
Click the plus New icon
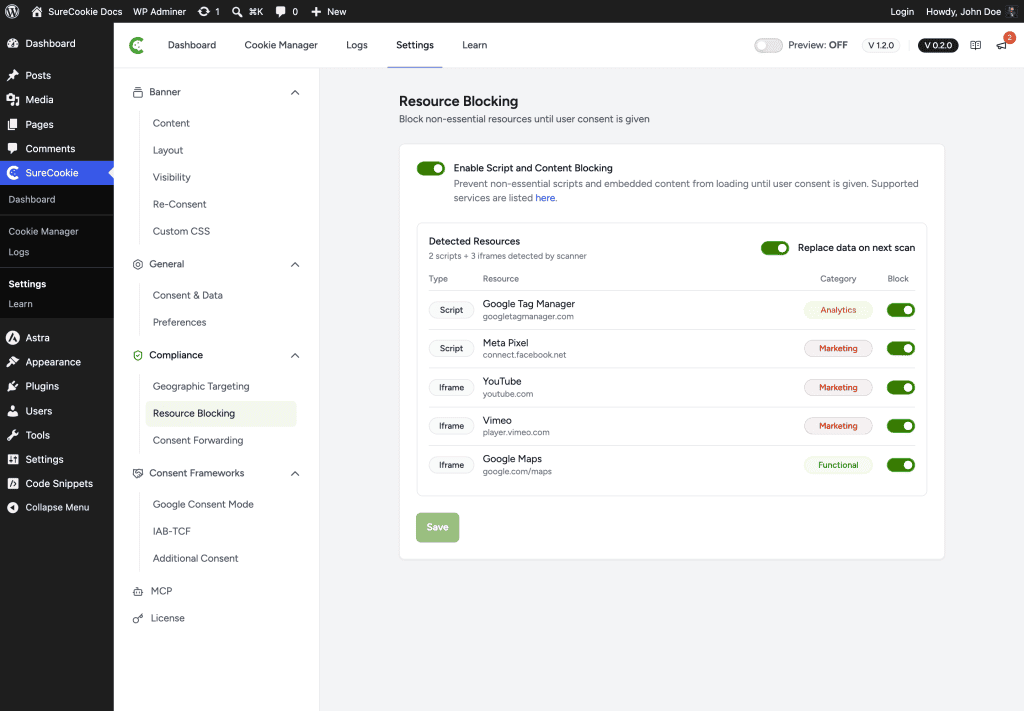point(316,12)
